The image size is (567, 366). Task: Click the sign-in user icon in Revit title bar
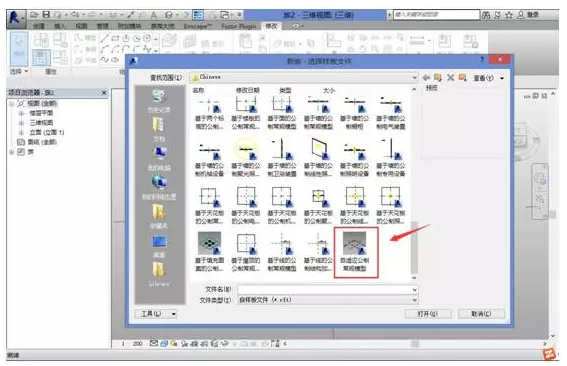(x=520, y=15)
